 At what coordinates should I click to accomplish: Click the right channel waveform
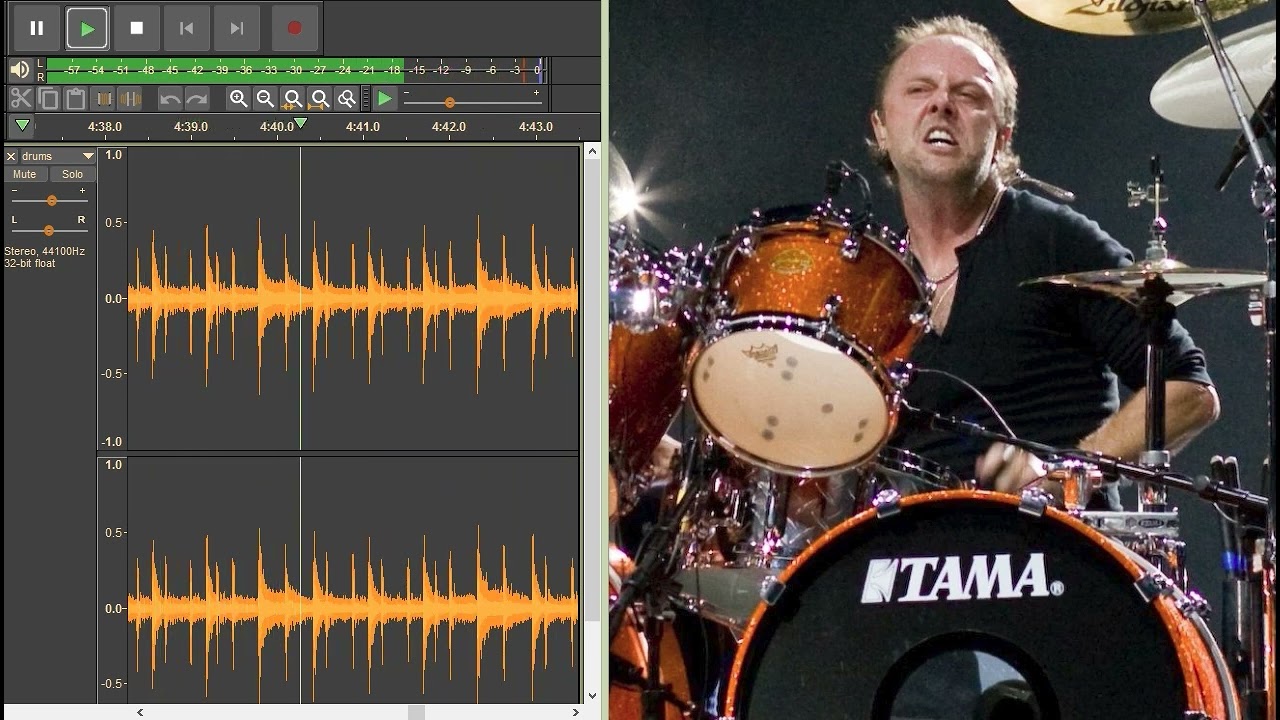point(353,580)
